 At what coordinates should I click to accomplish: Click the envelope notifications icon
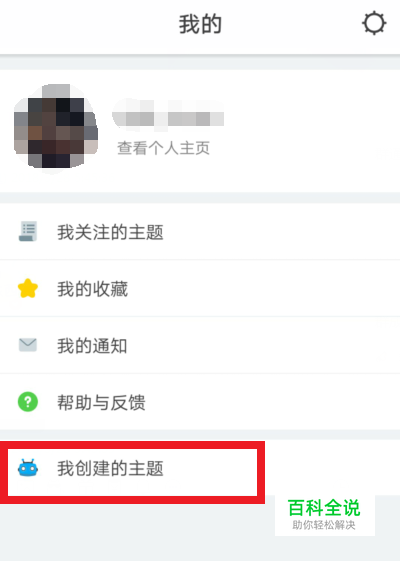28,345
